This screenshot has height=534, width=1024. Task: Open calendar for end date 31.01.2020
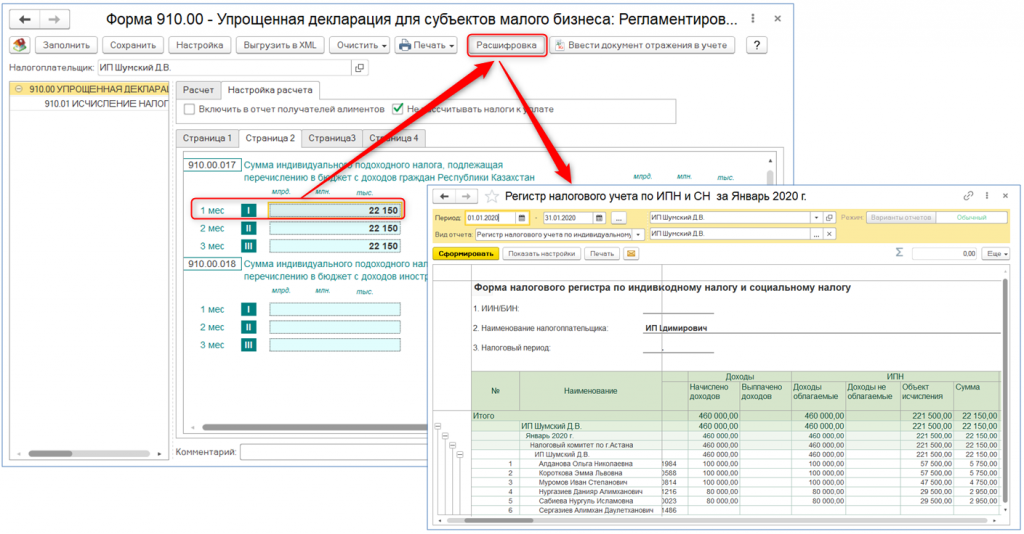(599, 217)
